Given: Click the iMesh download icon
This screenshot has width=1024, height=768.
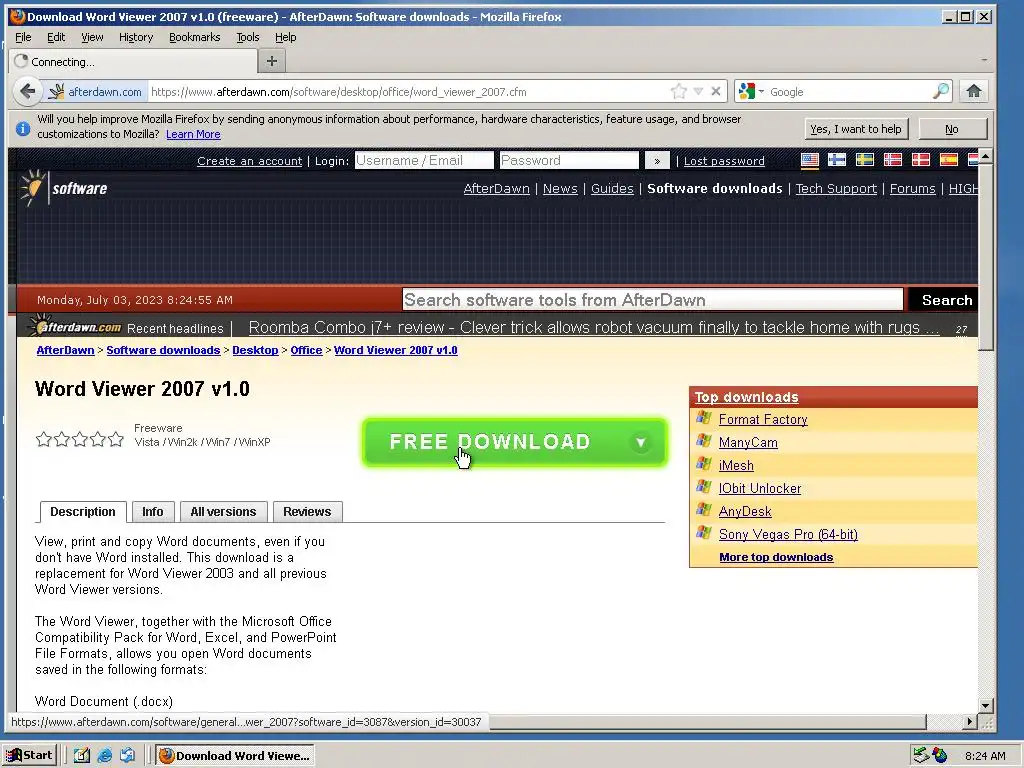Looking at the screenshot, I should click(703, 464).
